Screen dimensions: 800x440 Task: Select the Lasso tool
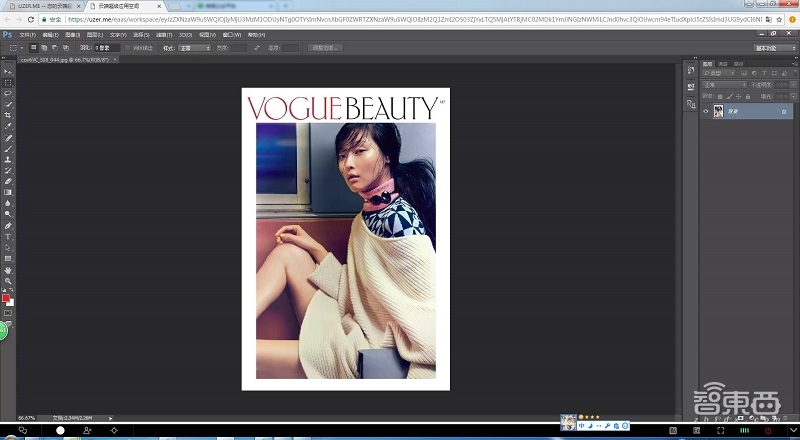[x=8, y=93]
